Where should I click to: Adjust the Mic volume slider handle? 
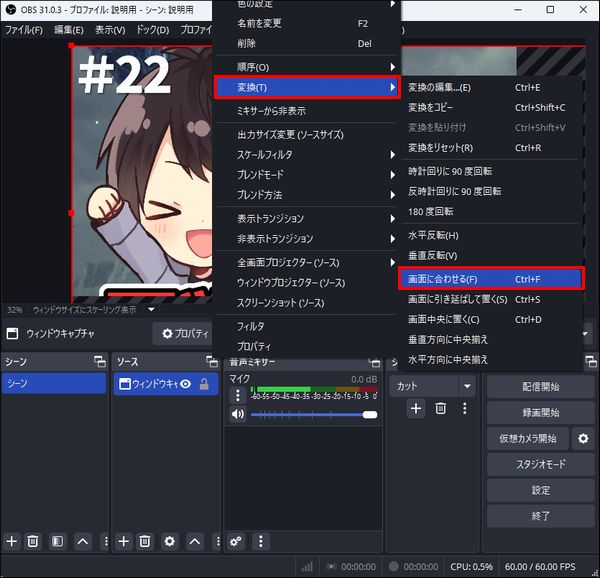coord(370,415)
